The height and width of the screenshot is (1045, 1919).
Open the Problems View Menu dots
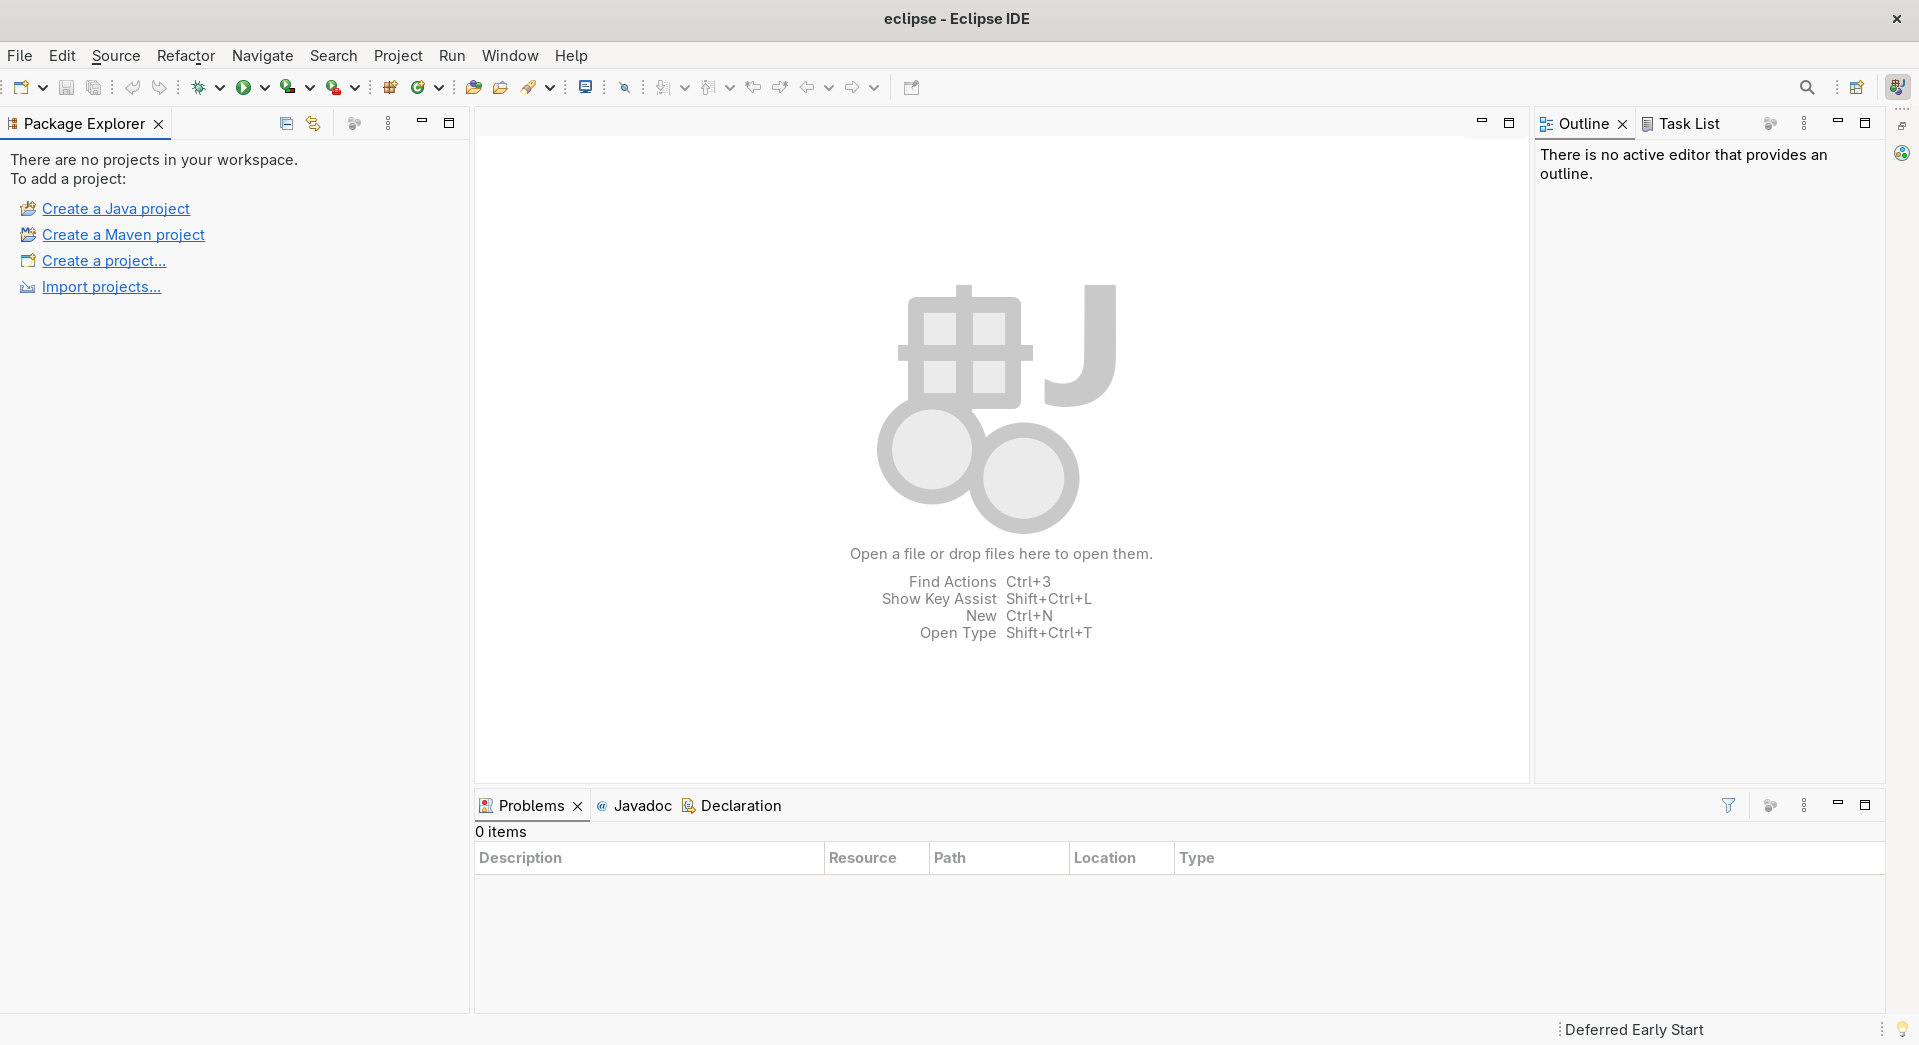[1804, 806]
